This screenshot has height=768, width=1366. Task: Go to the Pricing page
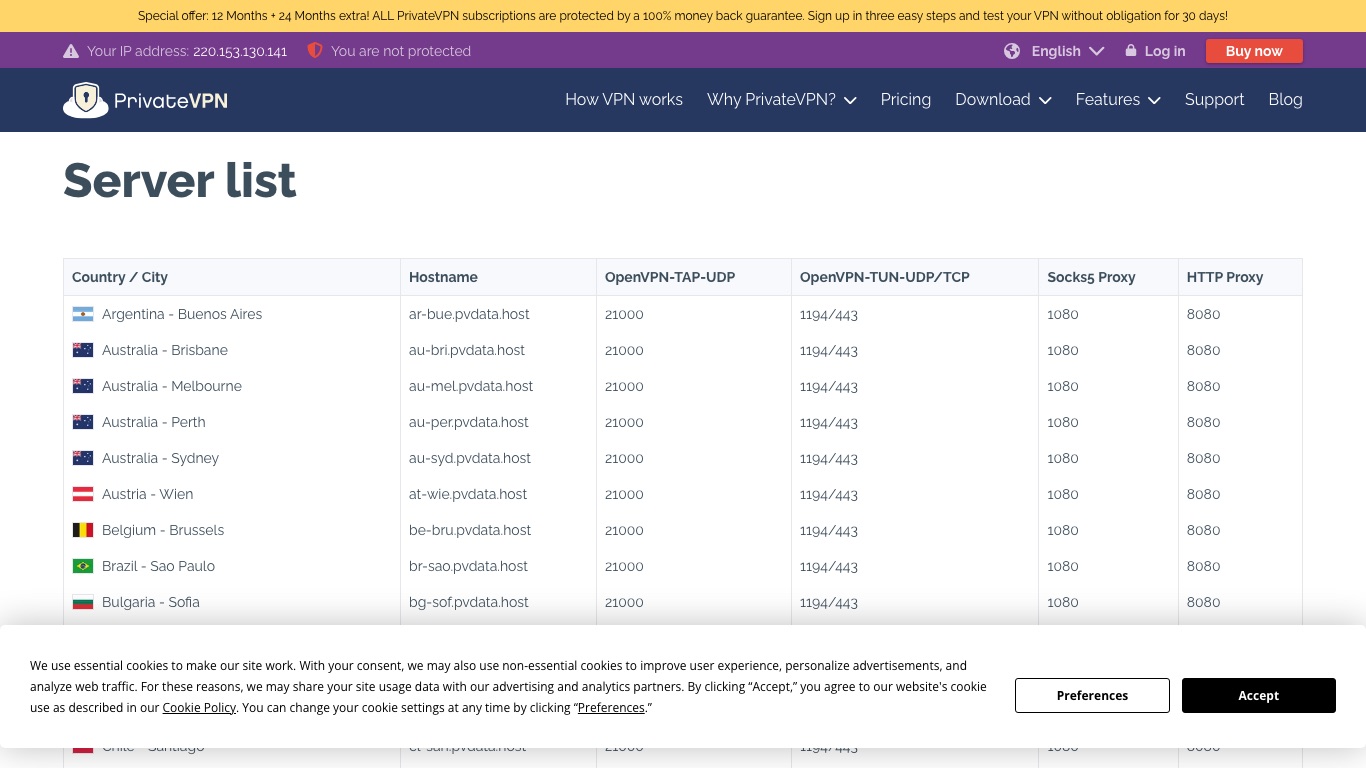click(906, 100)
